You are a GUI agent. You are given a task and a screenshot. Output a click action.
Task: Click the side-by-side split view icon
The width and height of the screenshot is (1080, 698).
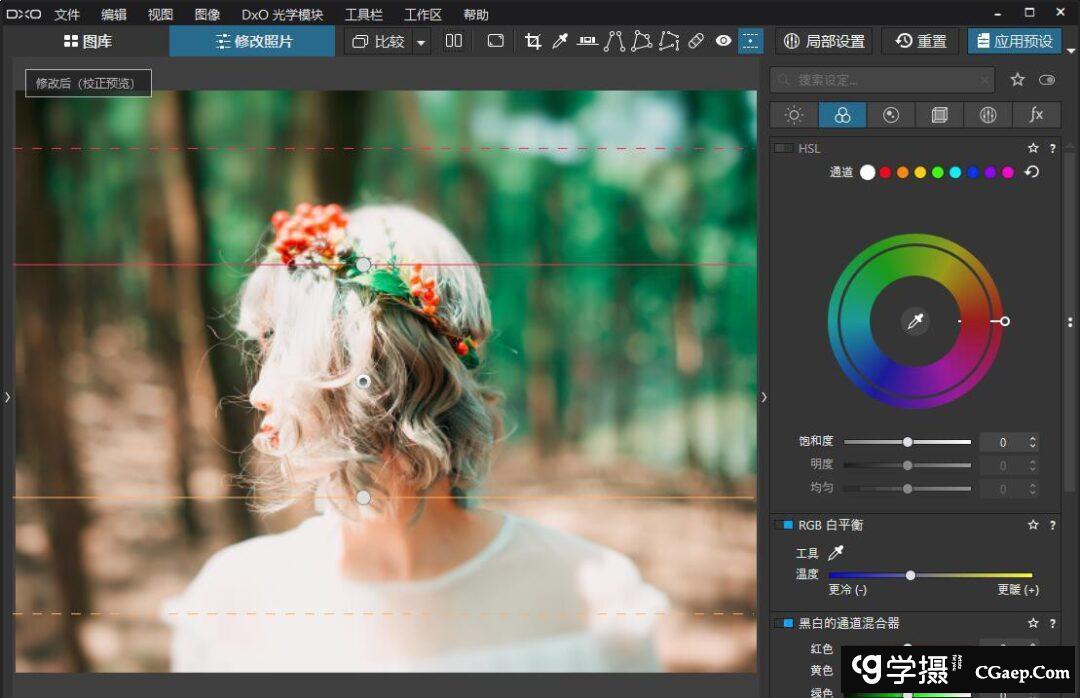(454, 41)
